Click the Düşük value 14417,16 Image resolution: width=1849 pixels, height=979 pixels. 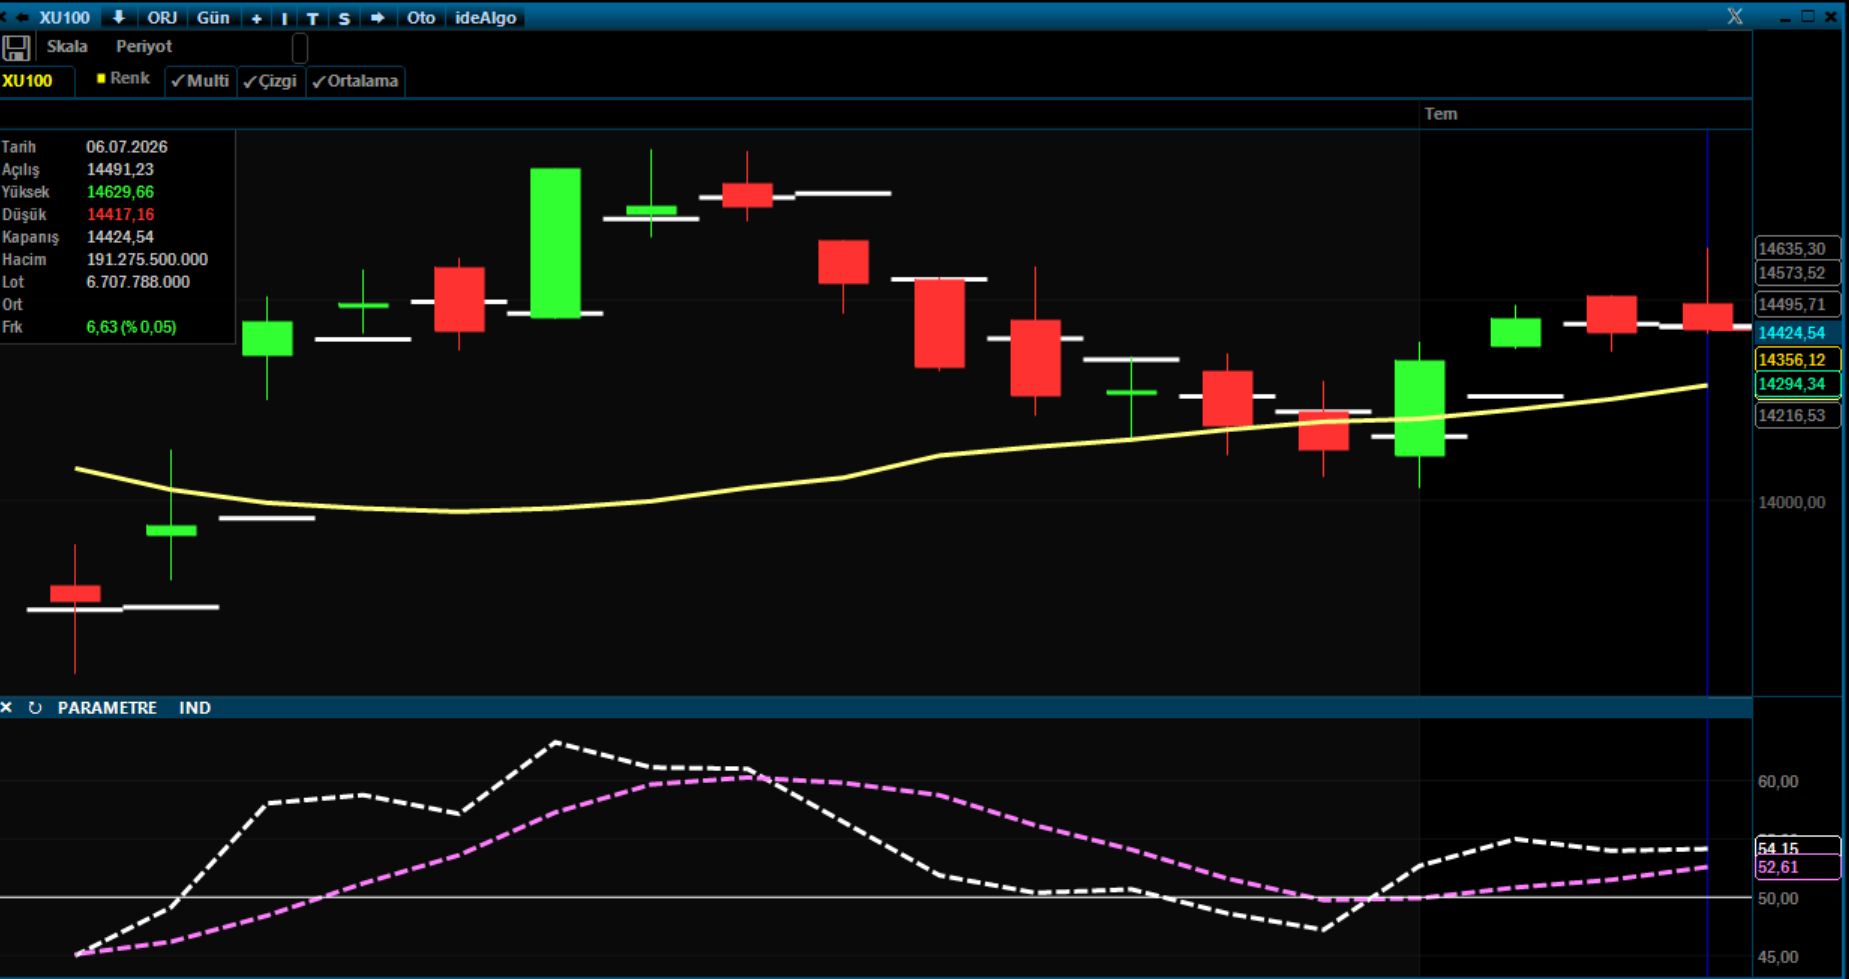coord(120,214)
